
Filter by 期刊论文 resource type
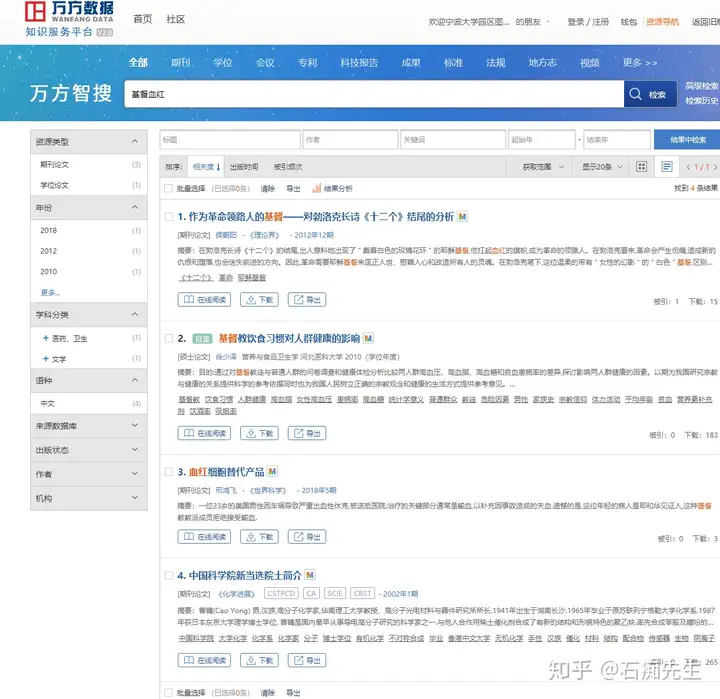[x=54, y=164]
